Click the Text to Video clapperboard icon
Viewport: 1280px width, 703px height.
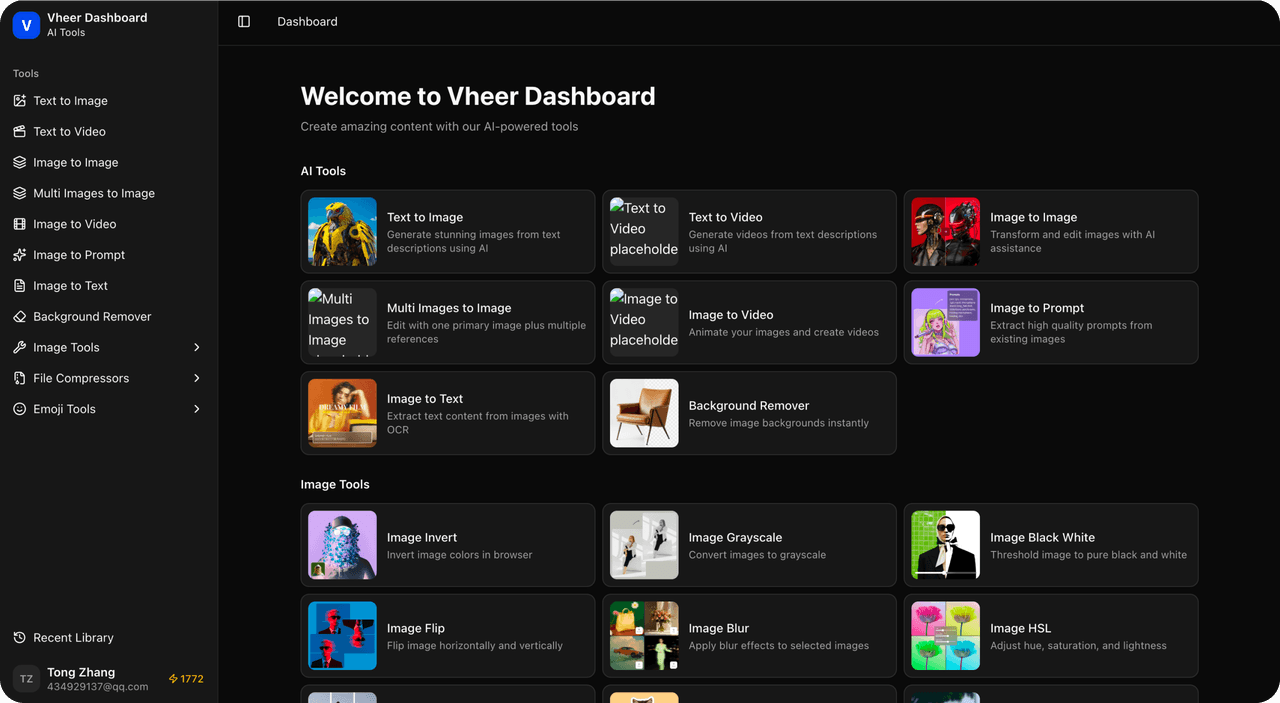click(x=19, y=131)
